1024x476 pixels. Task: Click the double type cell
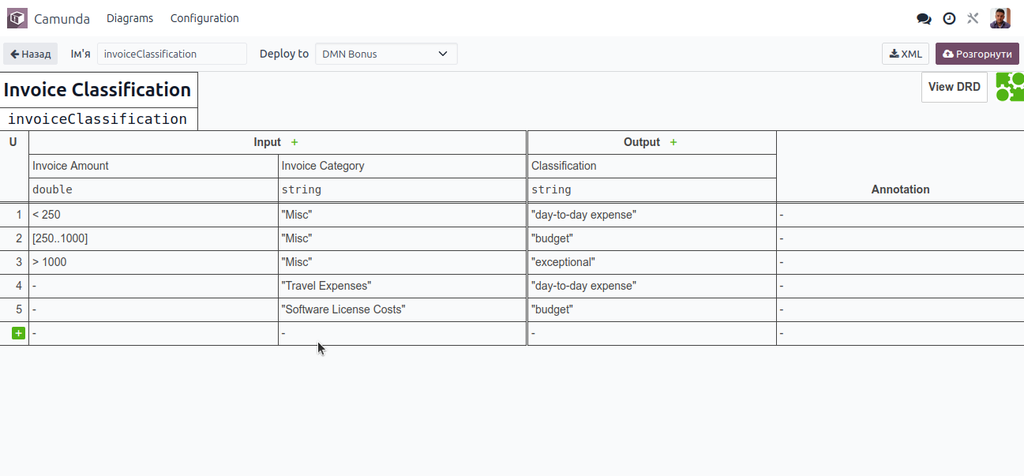tap(153, 189)
